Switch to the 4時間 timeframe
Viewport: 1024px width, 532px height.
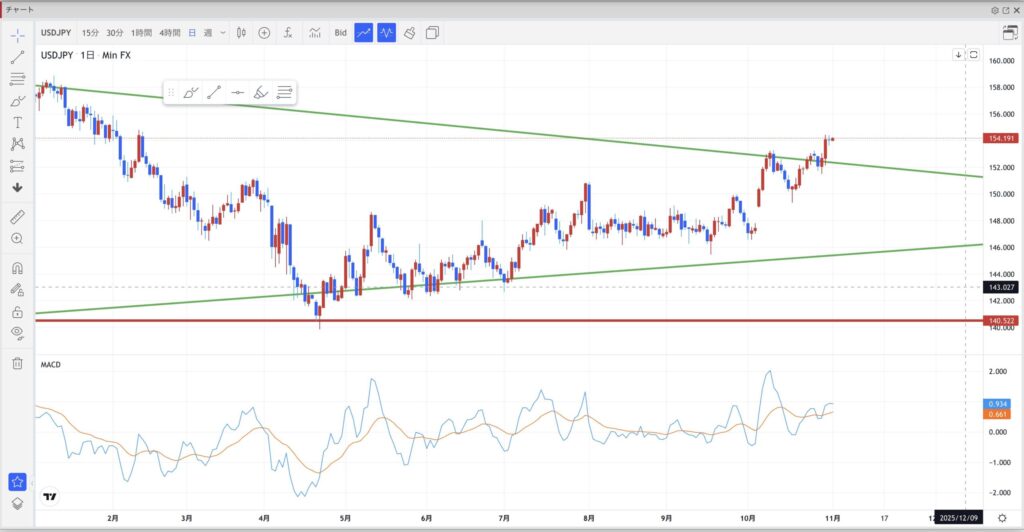tap(170, 33)
